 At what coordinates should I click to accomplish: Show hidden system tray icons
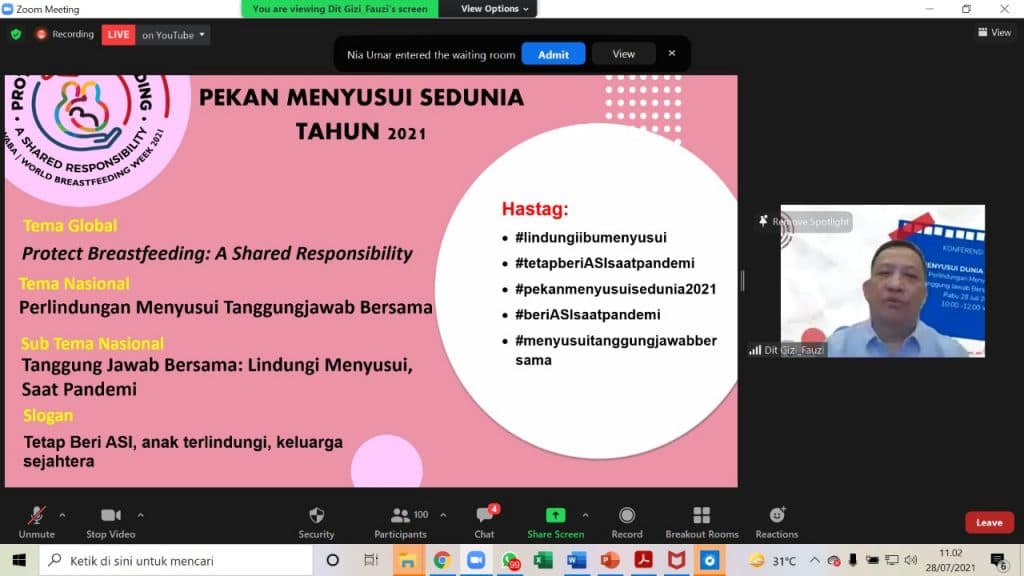click(x=814, y=560)
